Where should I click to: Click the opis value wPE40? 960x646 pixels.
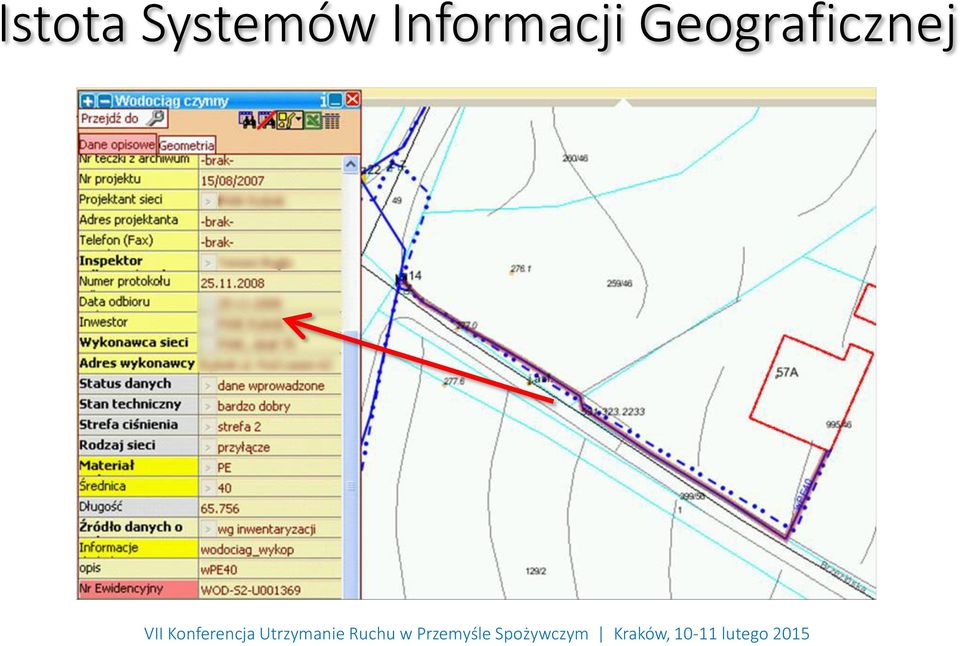click(219, 569)
